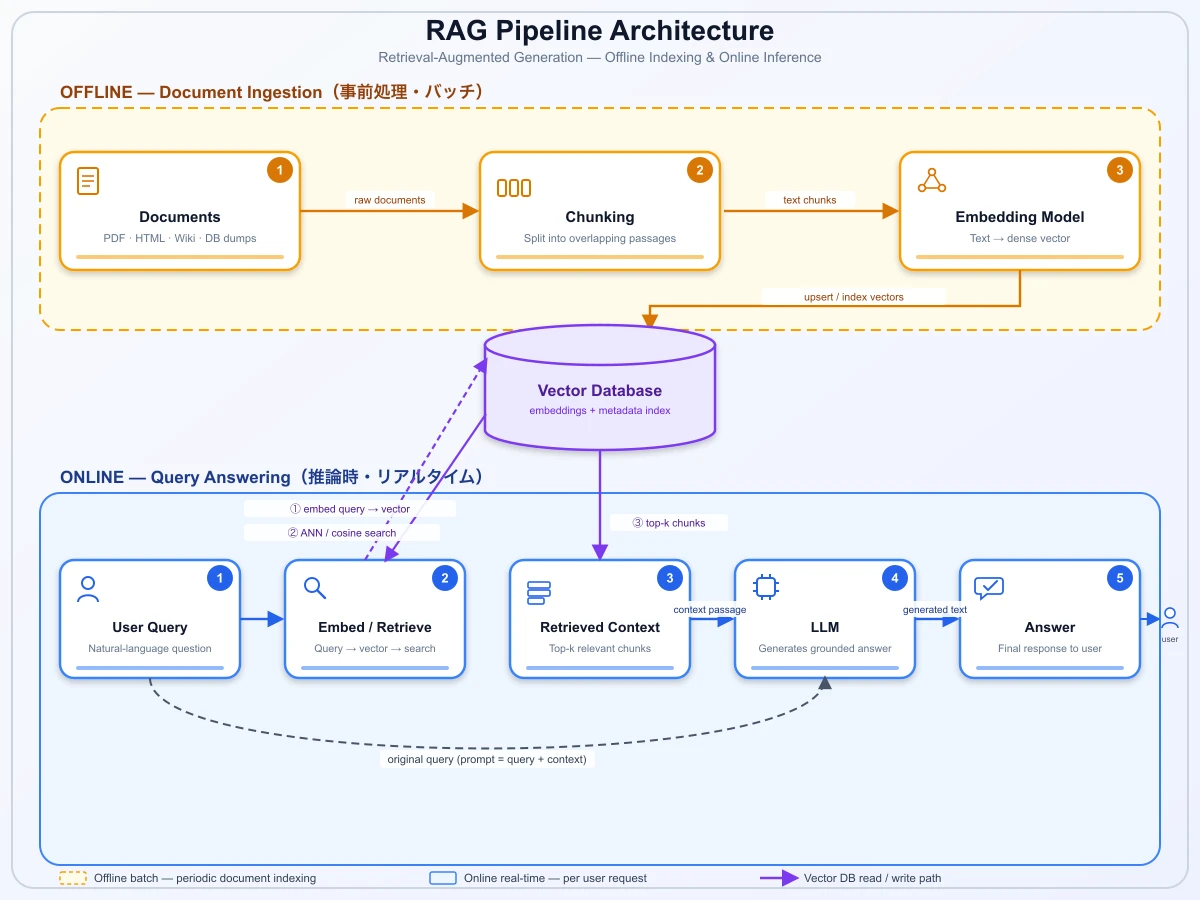Click the blue badge 4 on LLM

[x=895, y=578]
